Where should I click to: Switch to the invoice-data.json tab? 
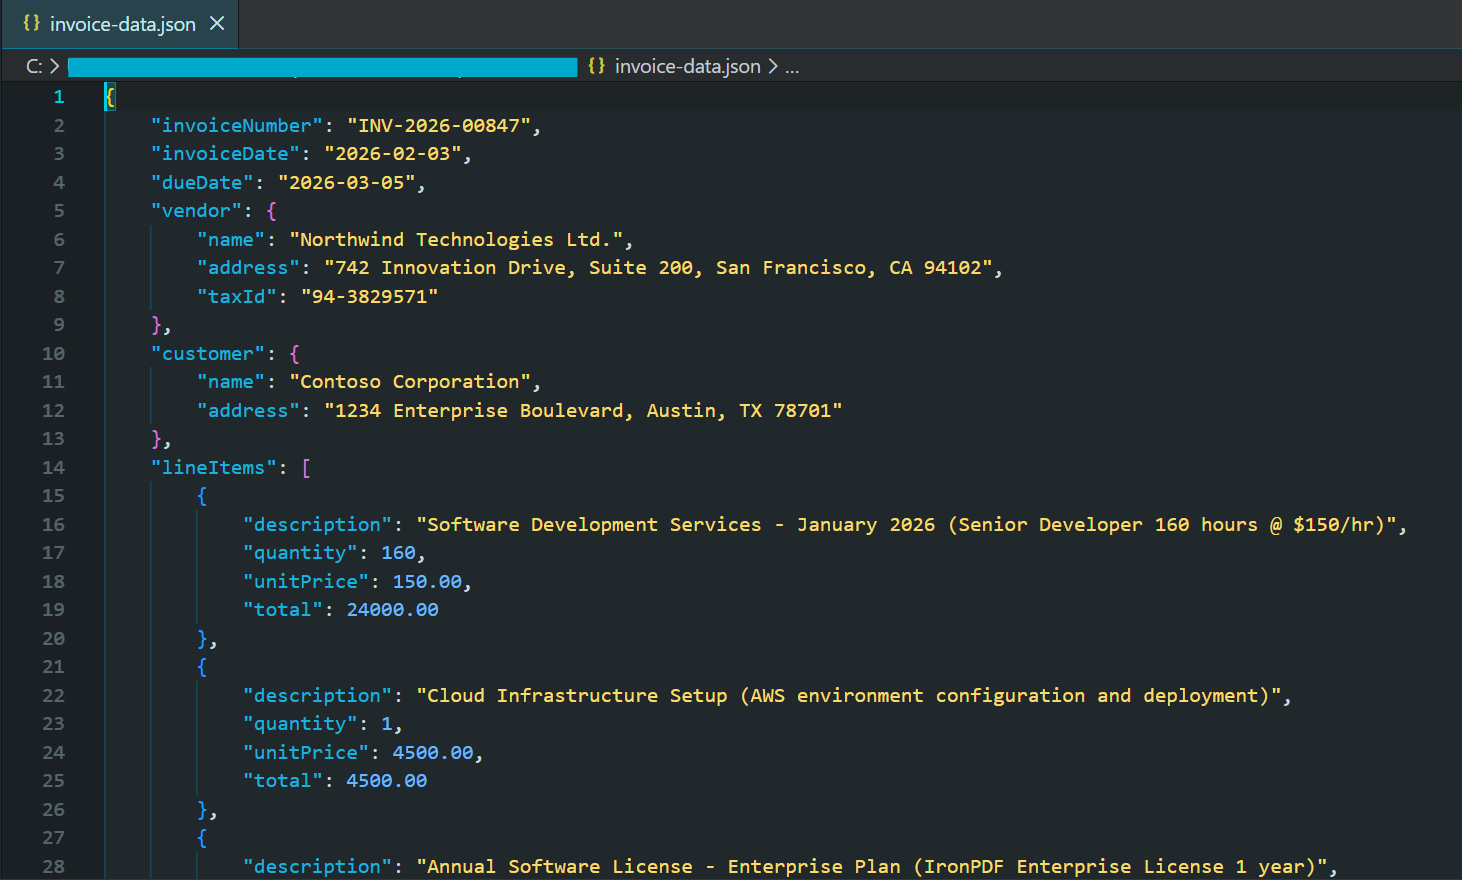[120, 23]
